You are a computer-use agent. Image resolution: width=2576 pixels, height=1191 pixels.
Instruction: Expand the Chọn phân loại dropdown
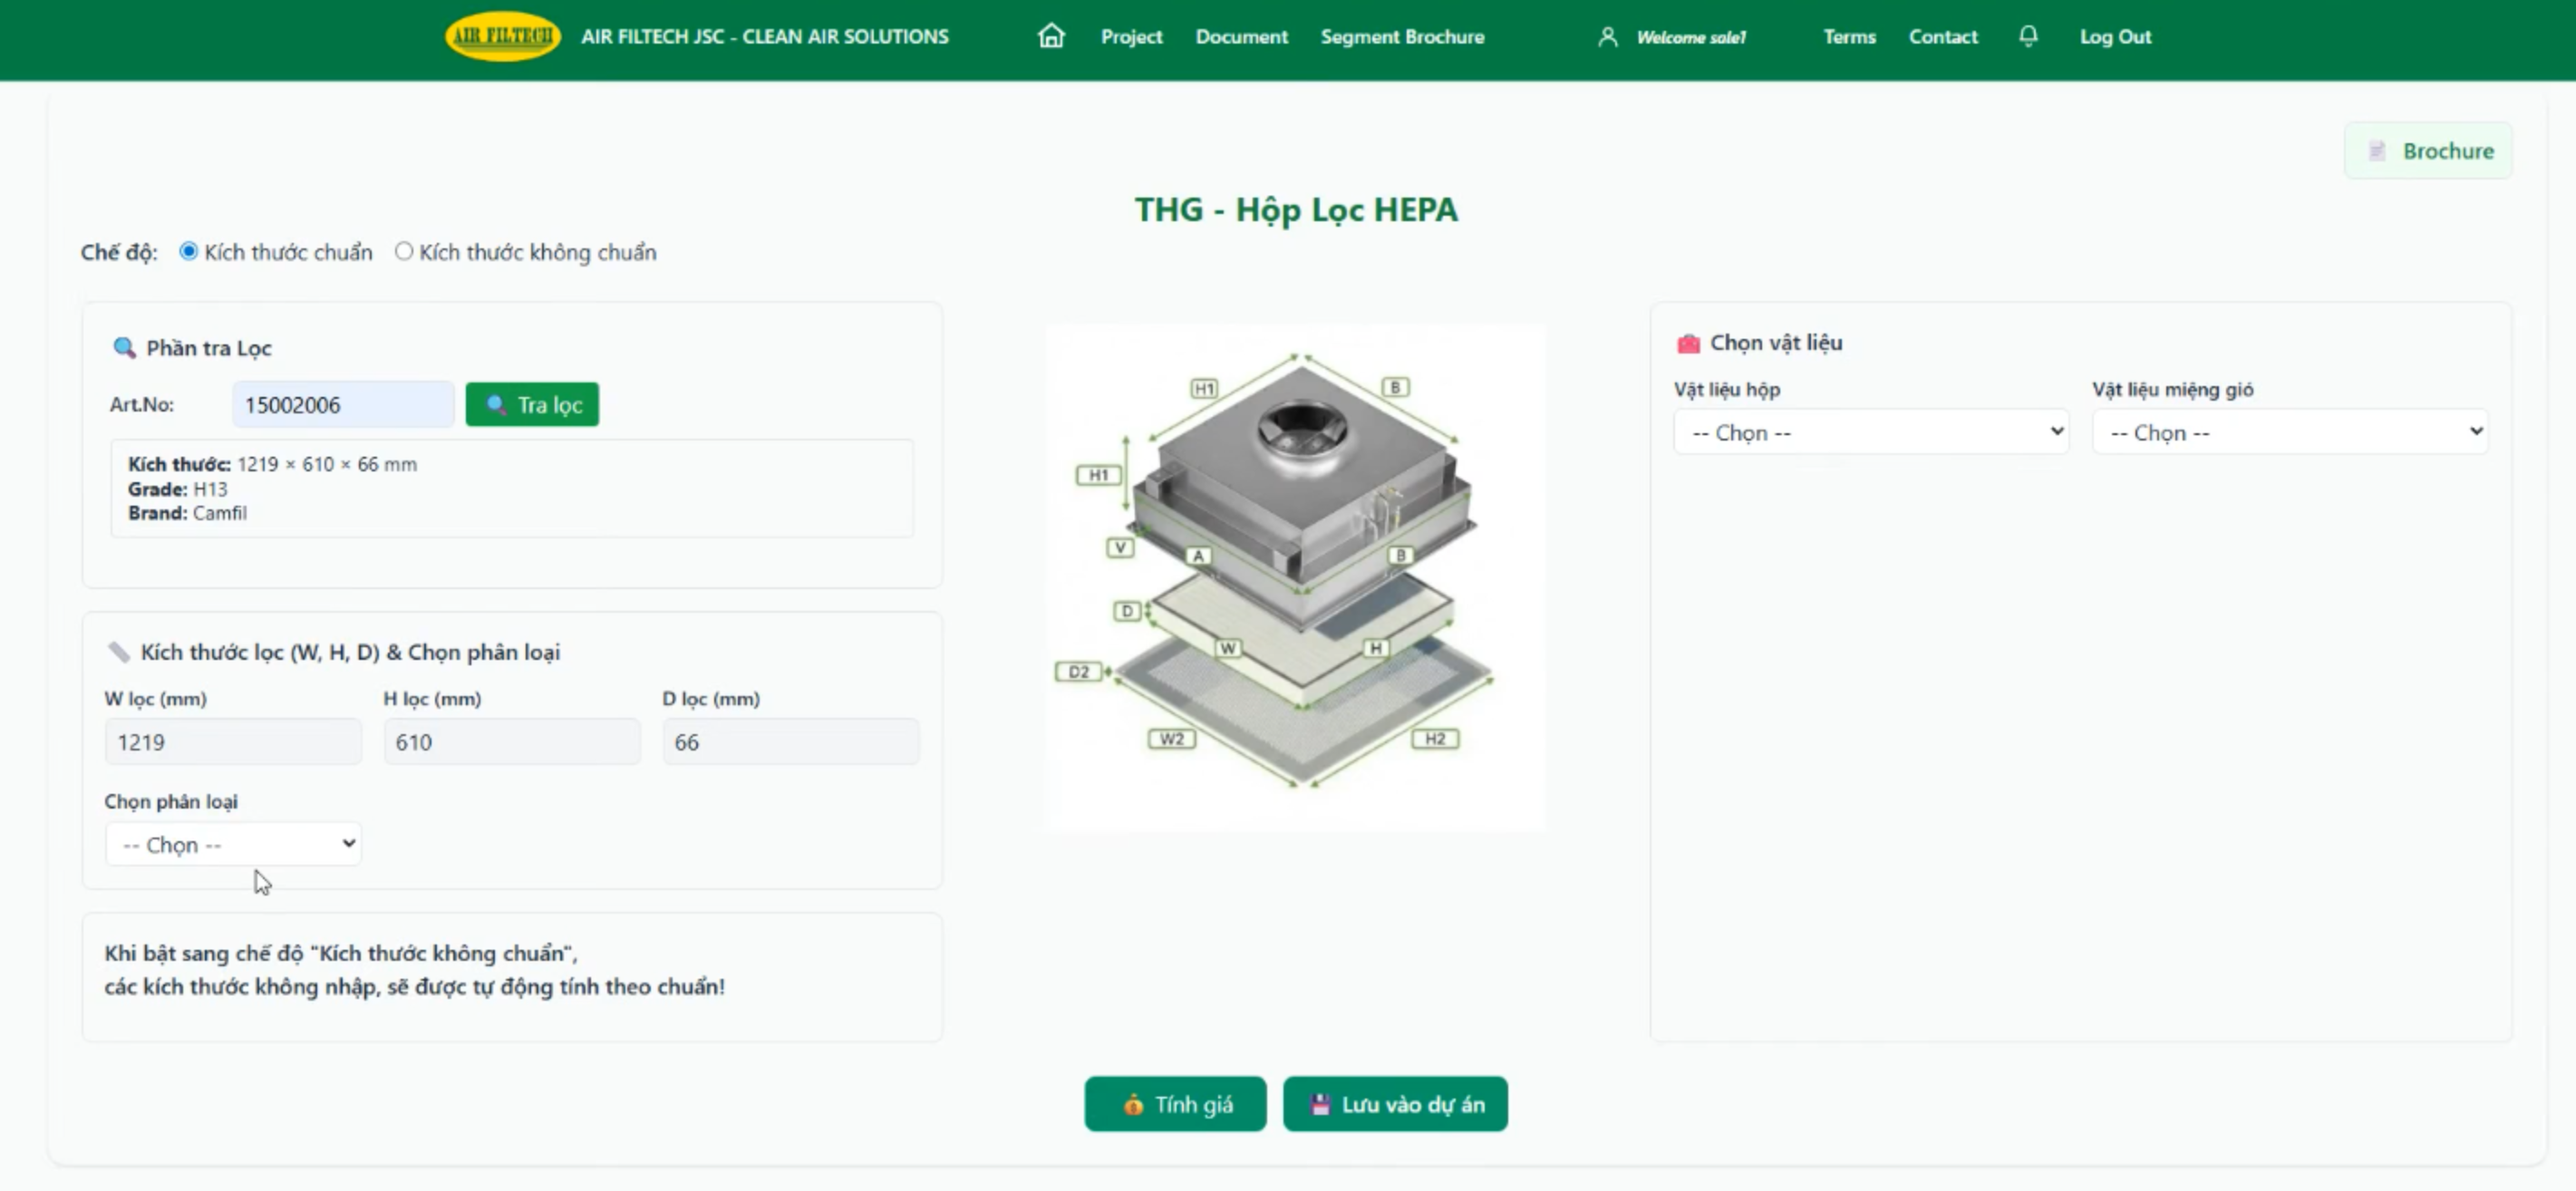(233, 844)
